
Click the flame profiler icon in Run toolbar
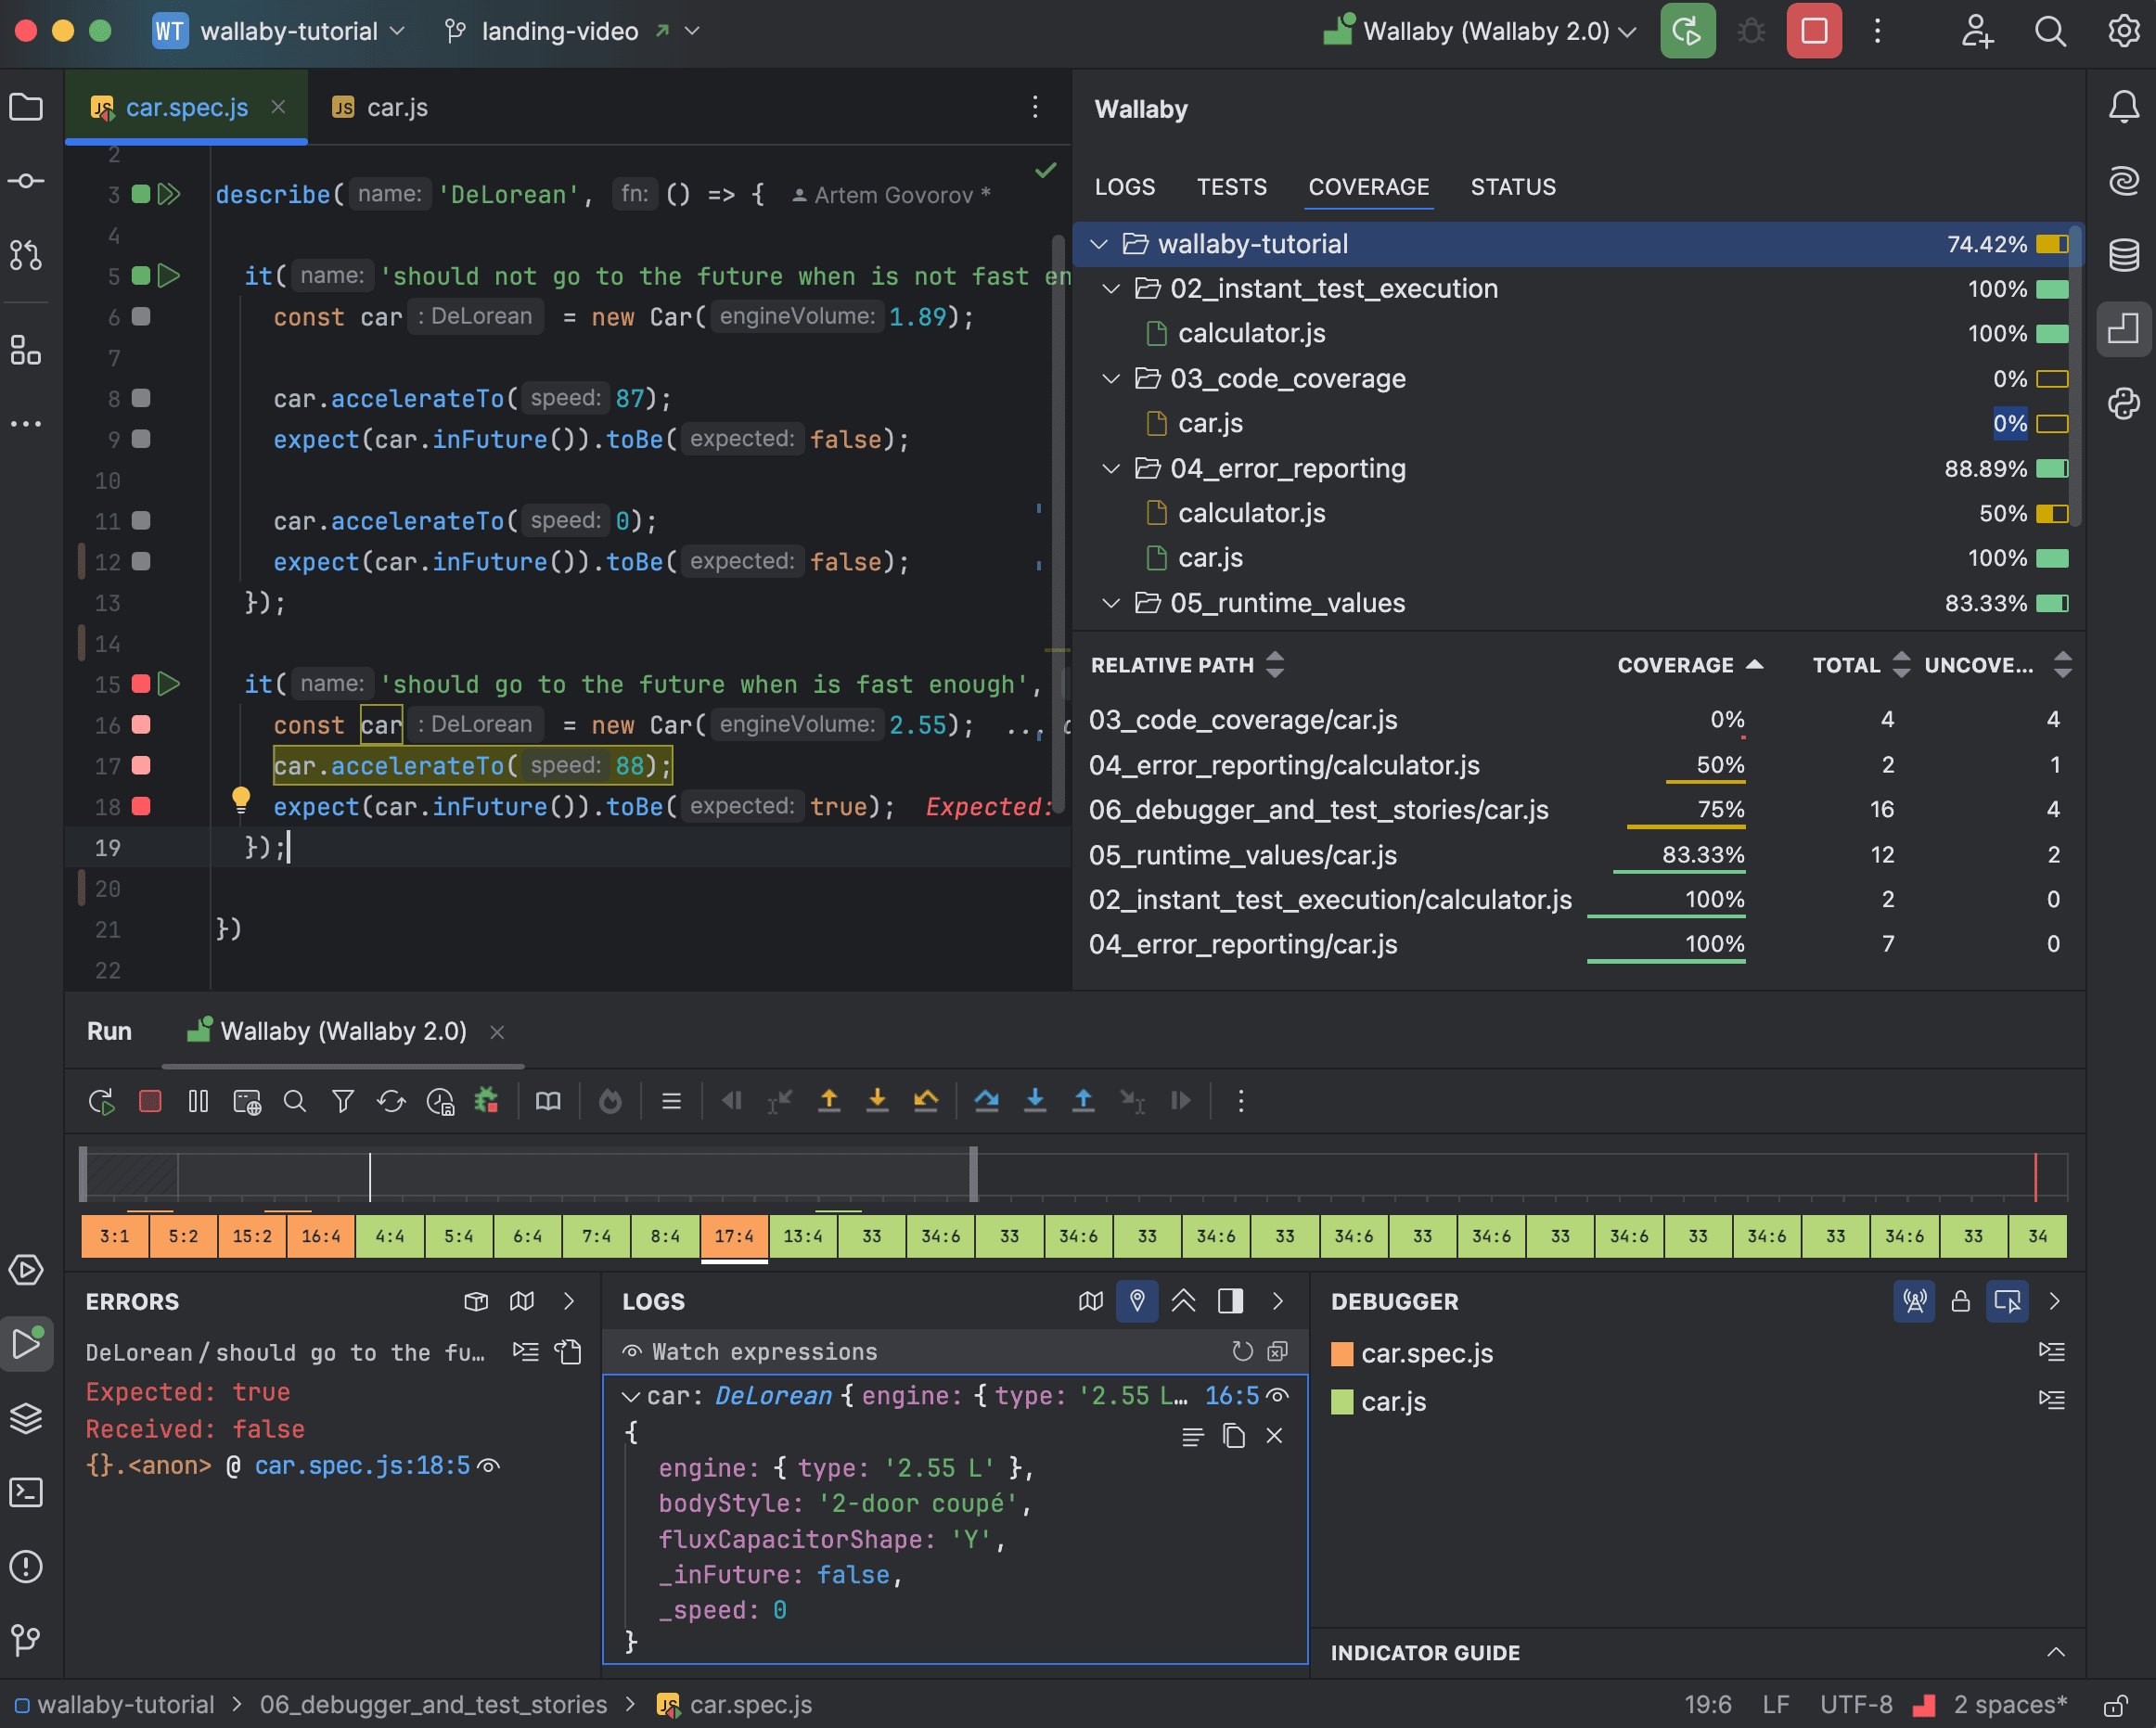tap(610, 1101)
